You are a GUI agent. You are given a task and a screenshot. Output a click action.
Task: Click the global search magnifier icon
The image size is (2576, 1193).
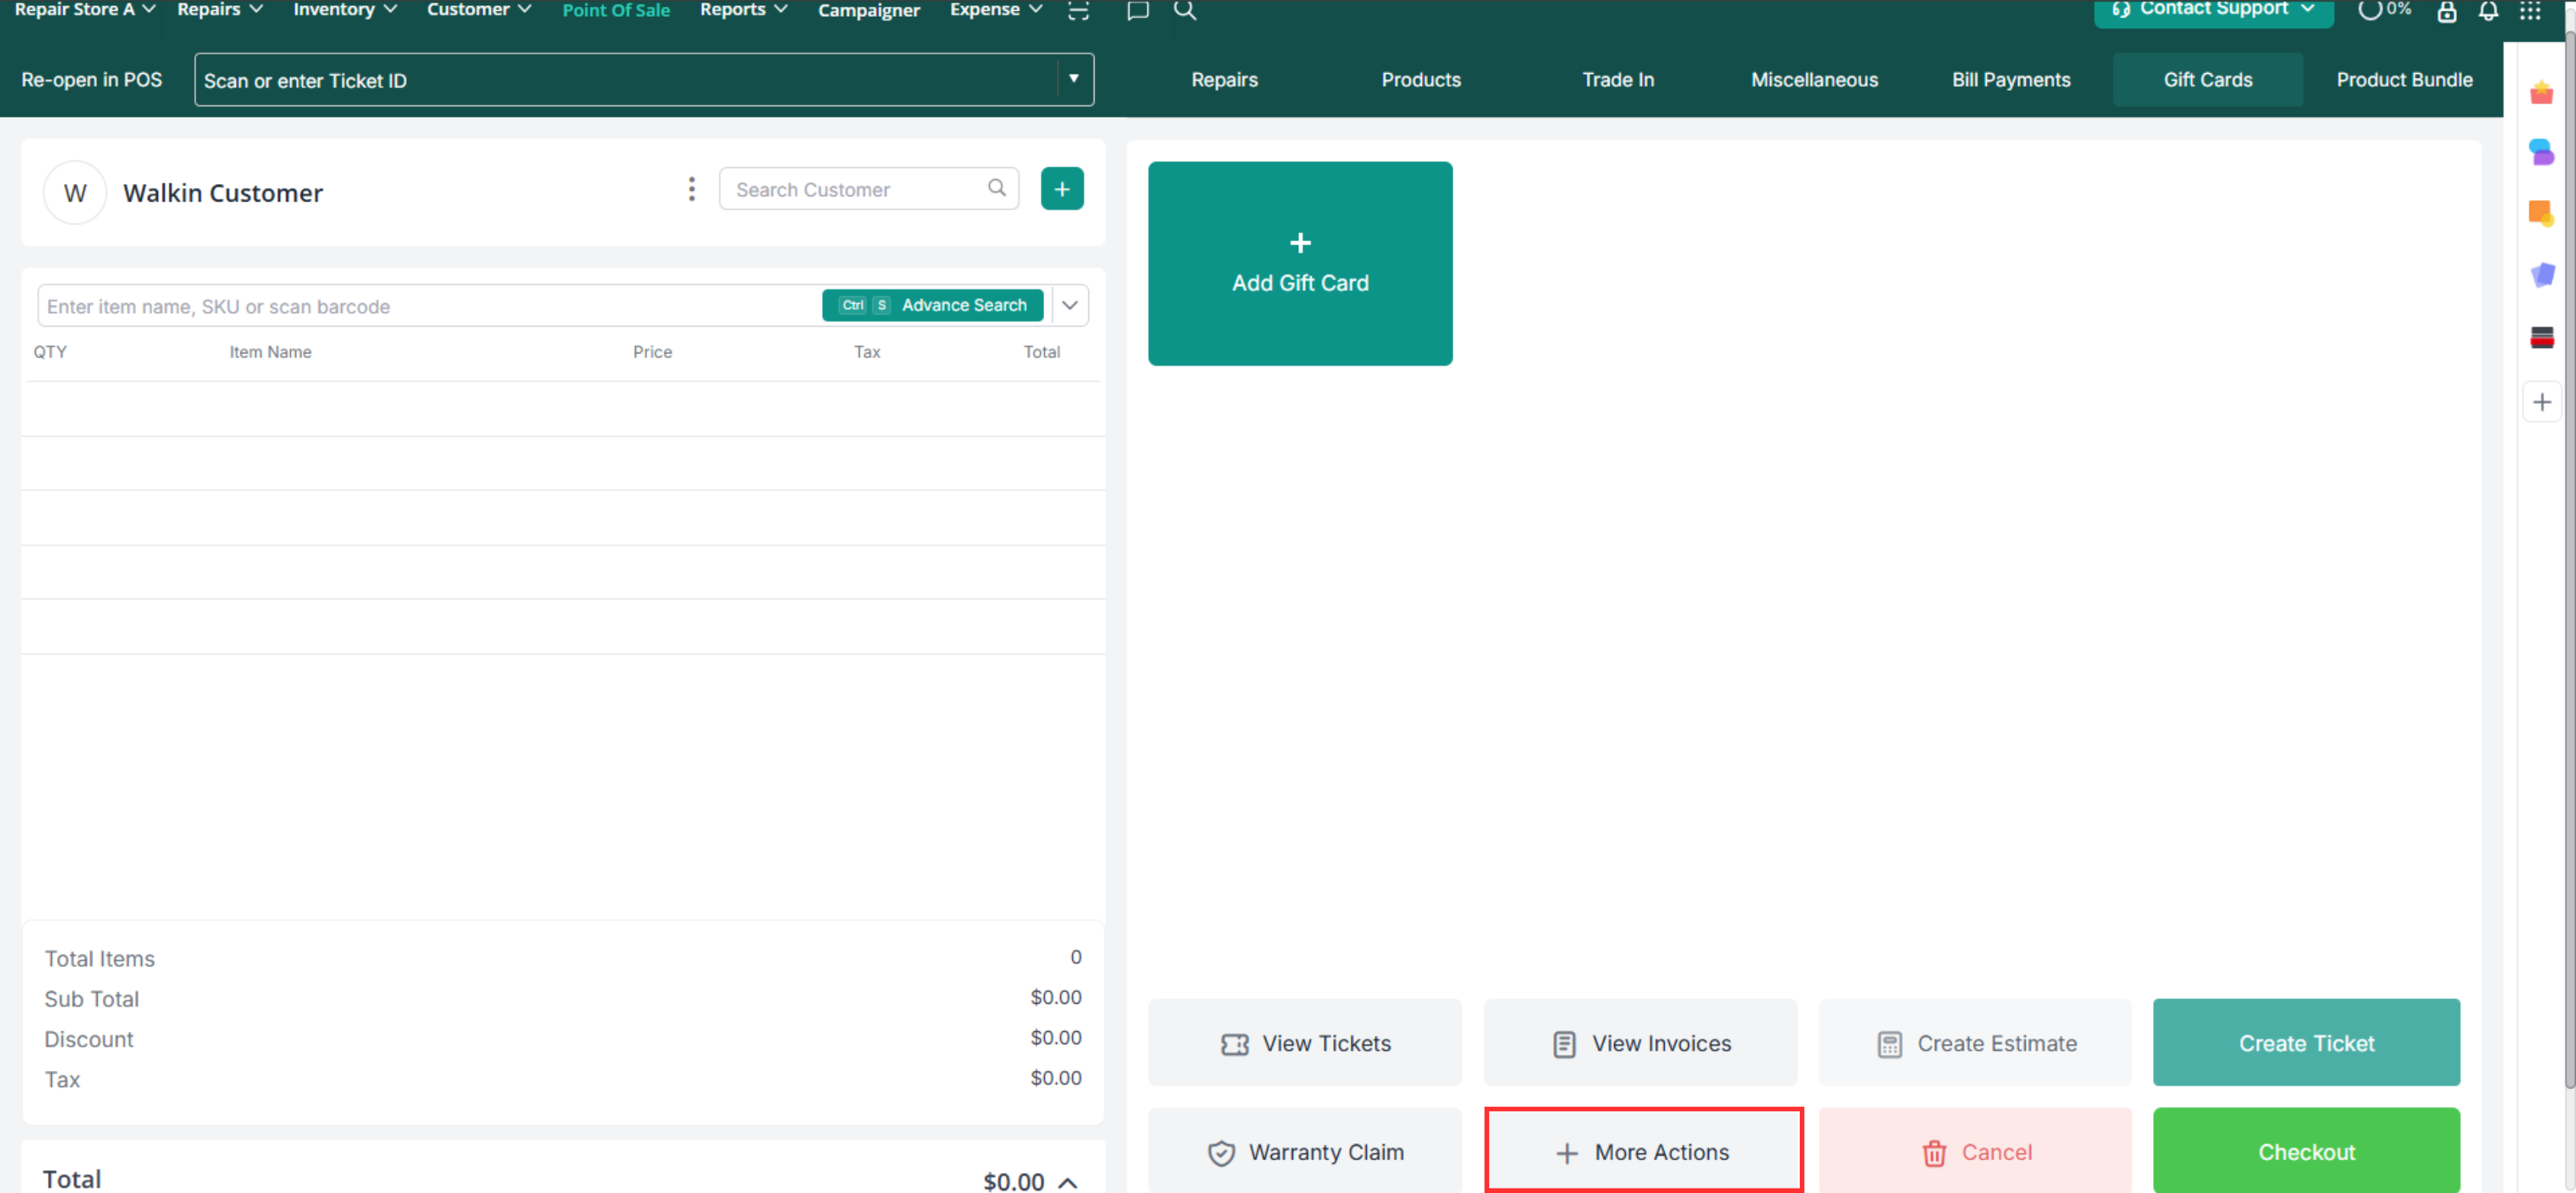pos(1185,10)
